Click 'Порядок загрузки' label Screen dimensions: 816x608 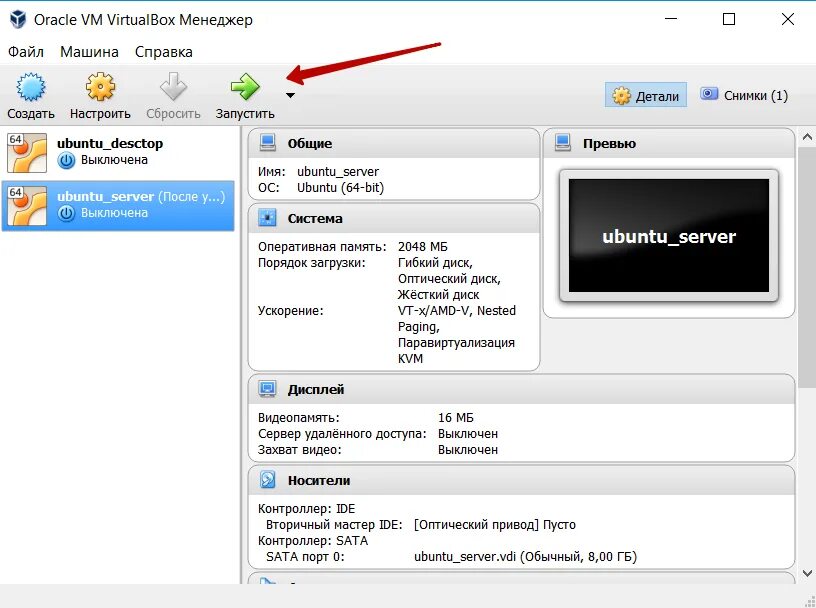[x=312, y=263]
